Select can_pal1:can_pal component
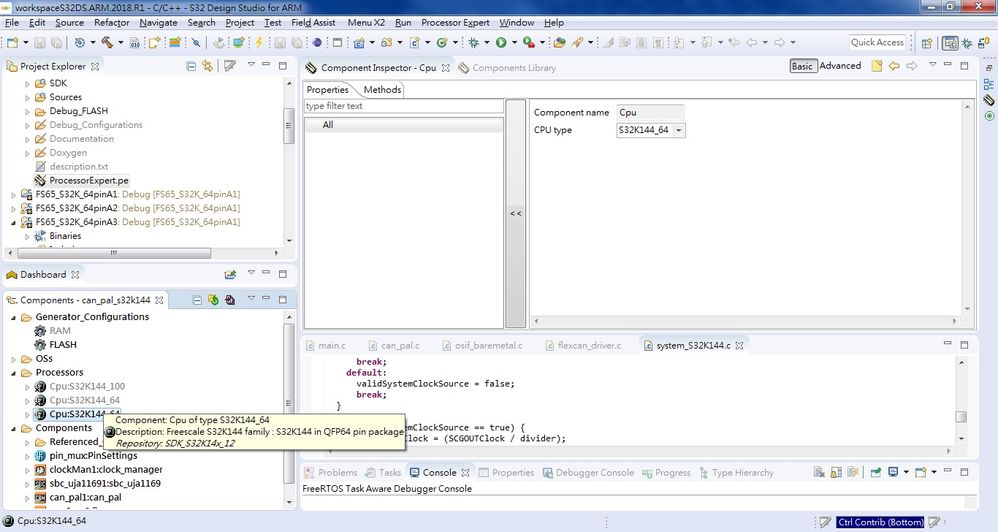 pos(85,498)
